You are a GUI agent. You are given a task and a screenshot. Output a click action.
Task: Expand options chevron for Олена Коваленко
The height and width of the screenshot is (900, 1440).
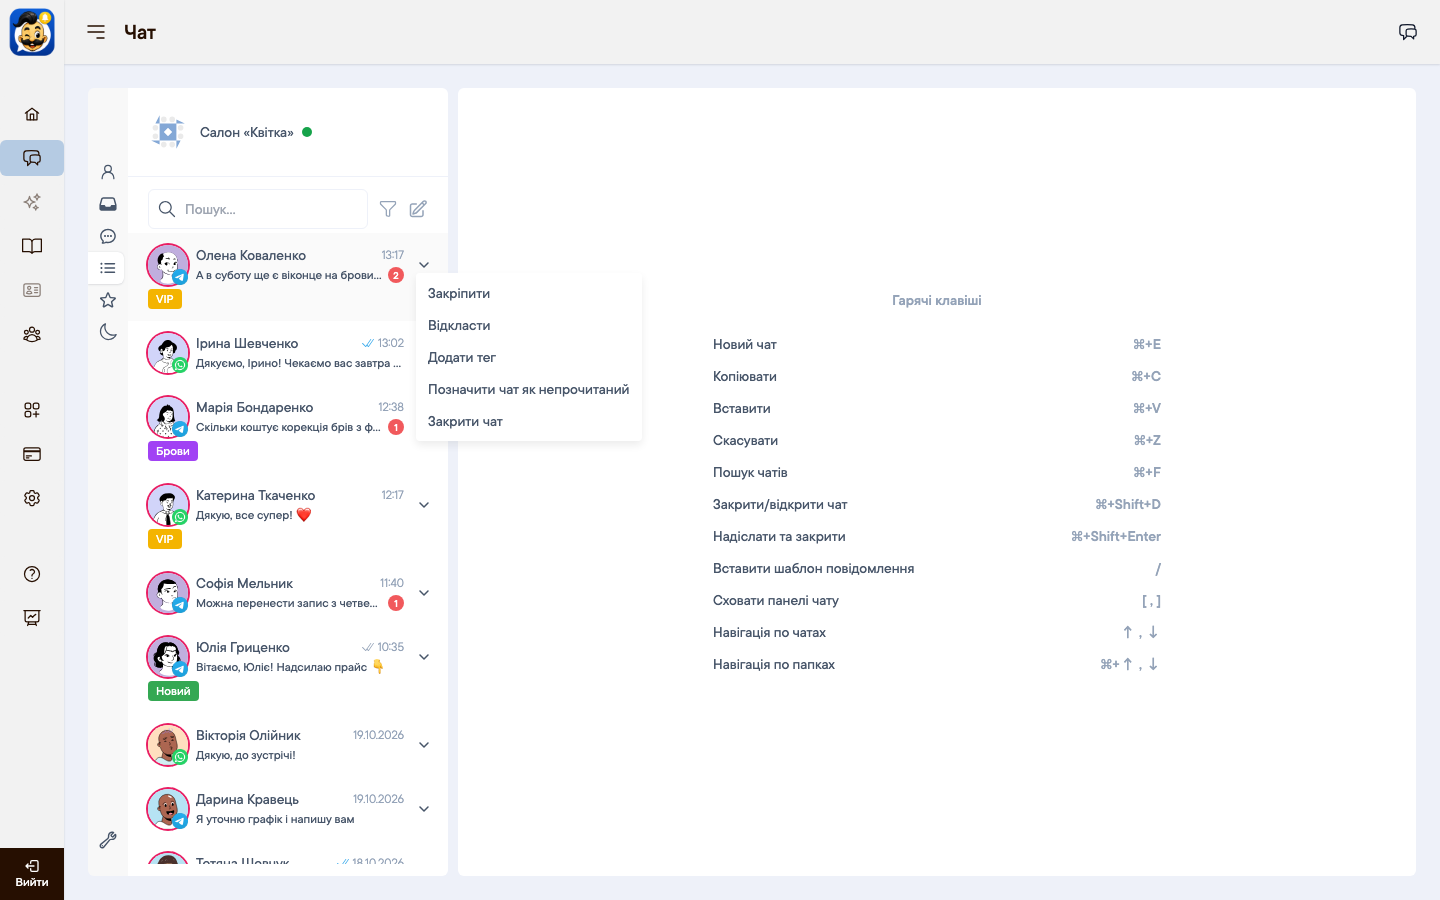424,265
